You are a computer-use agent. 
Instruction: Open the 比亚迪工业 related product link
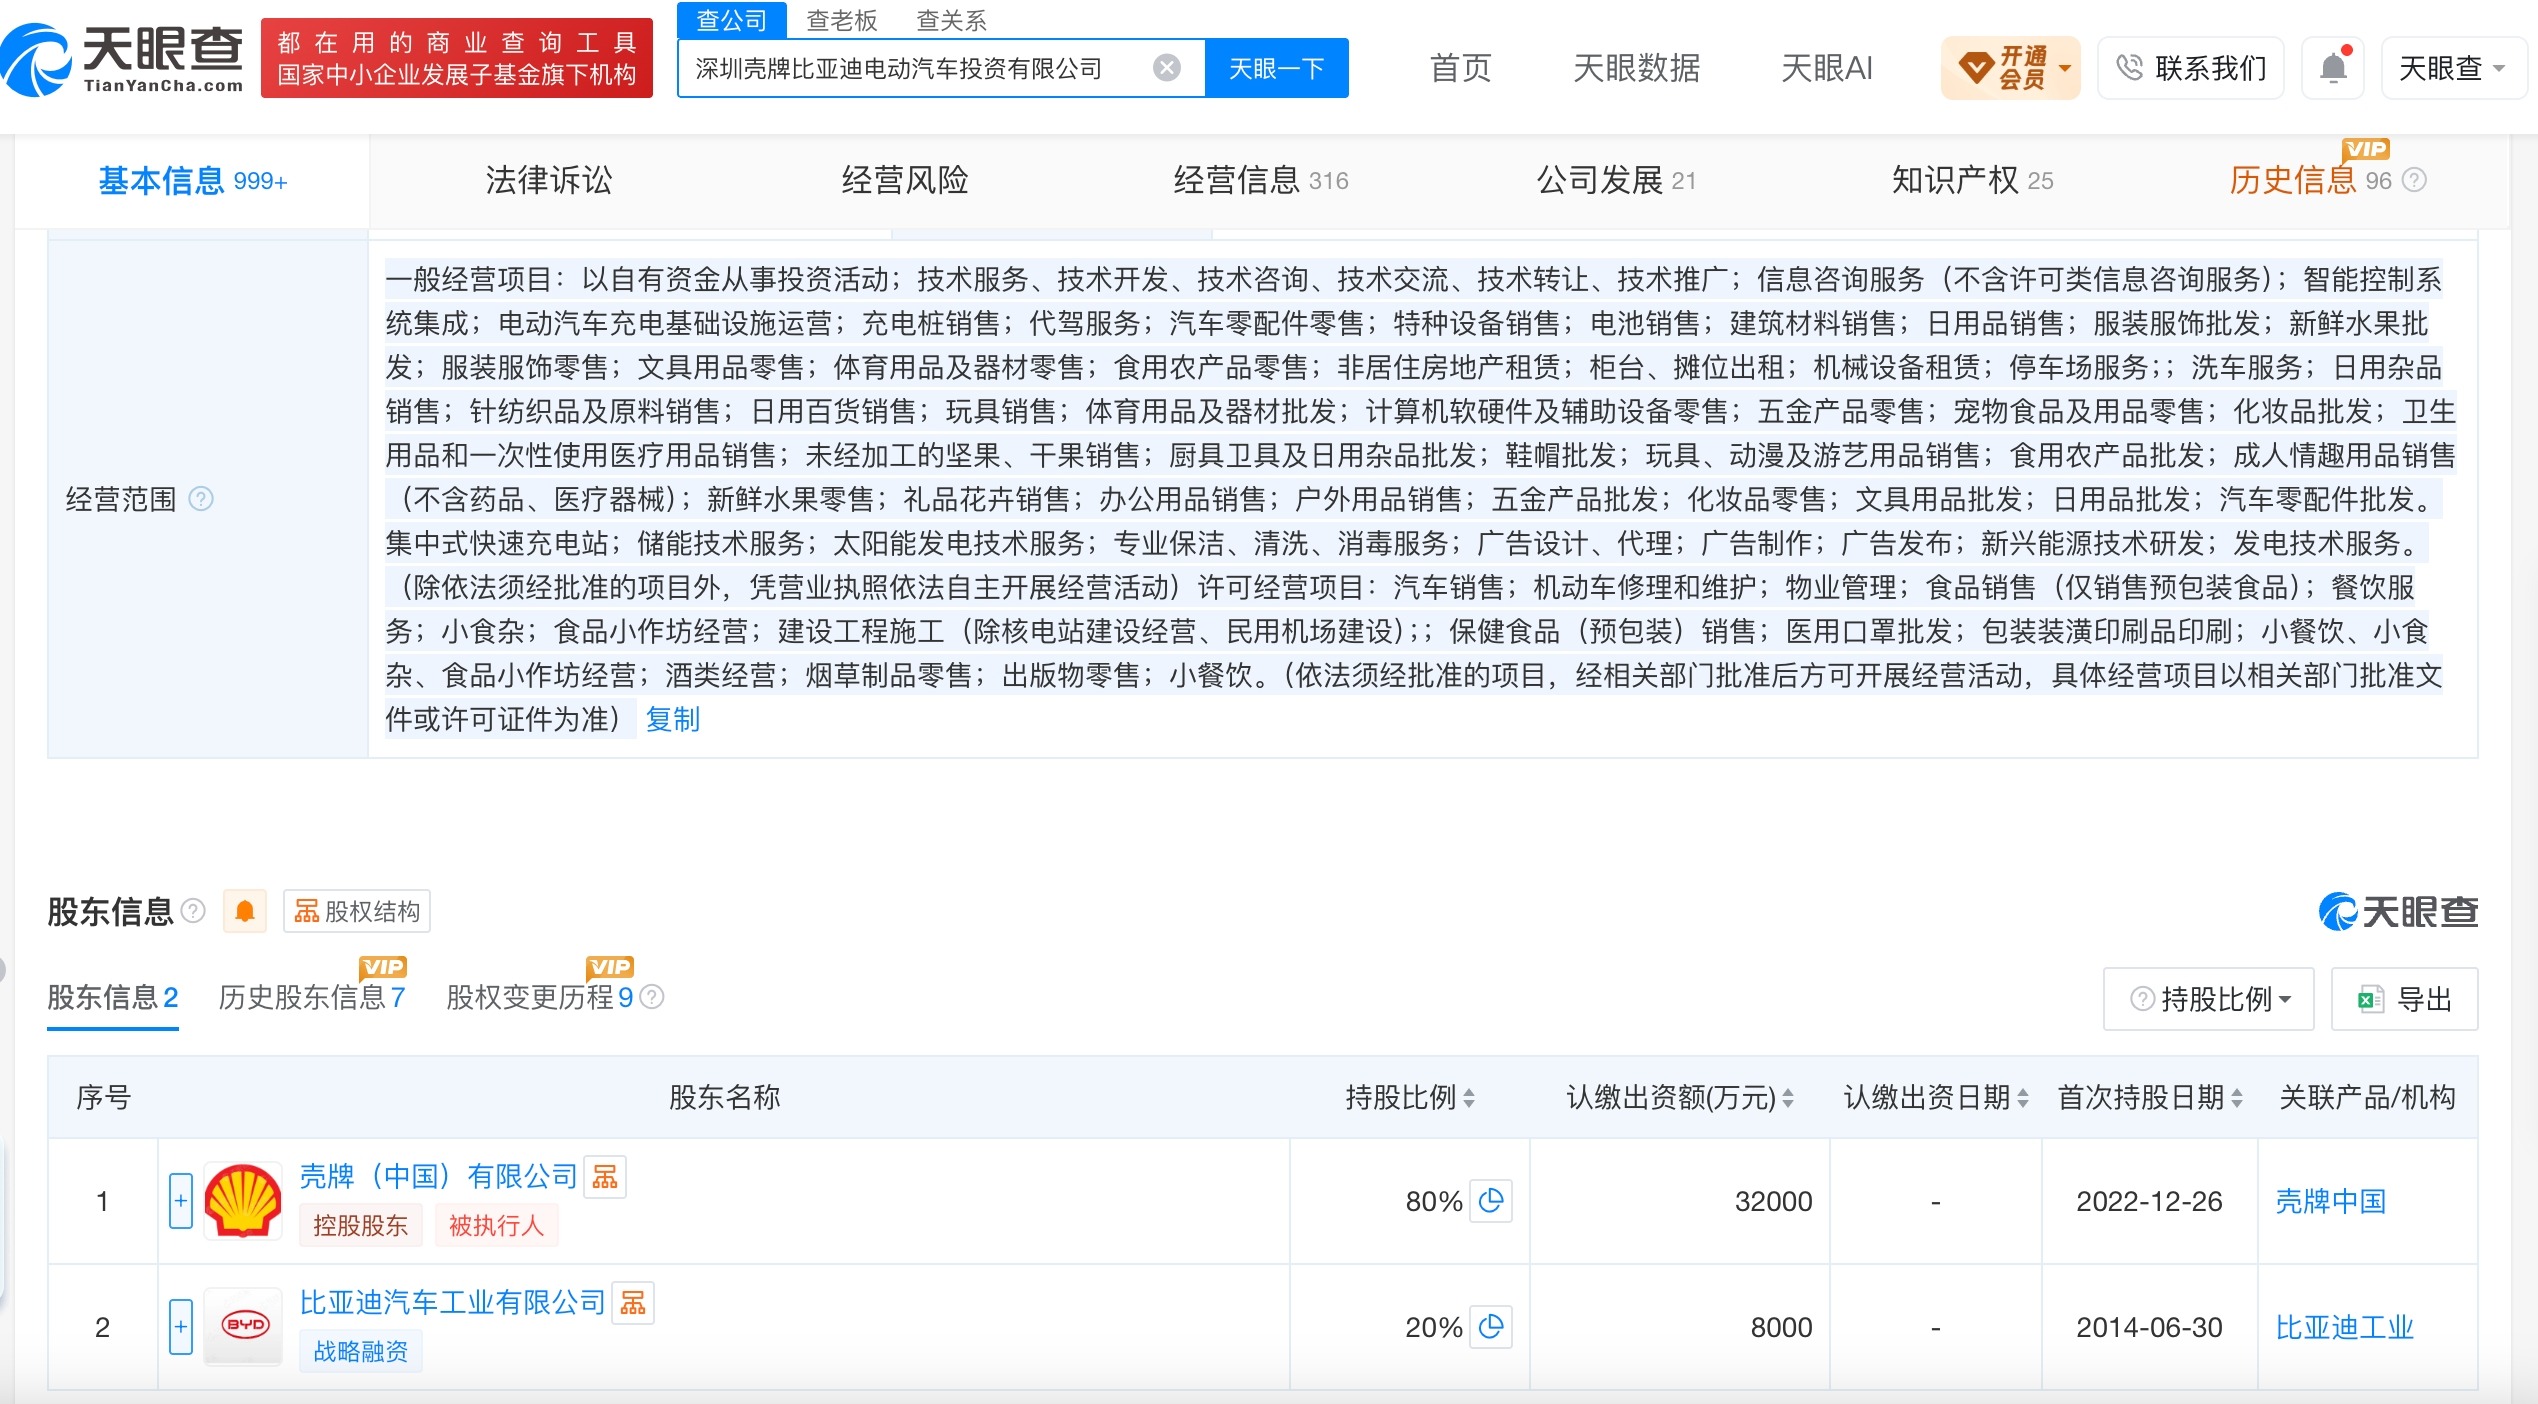pos(2345,1327)
